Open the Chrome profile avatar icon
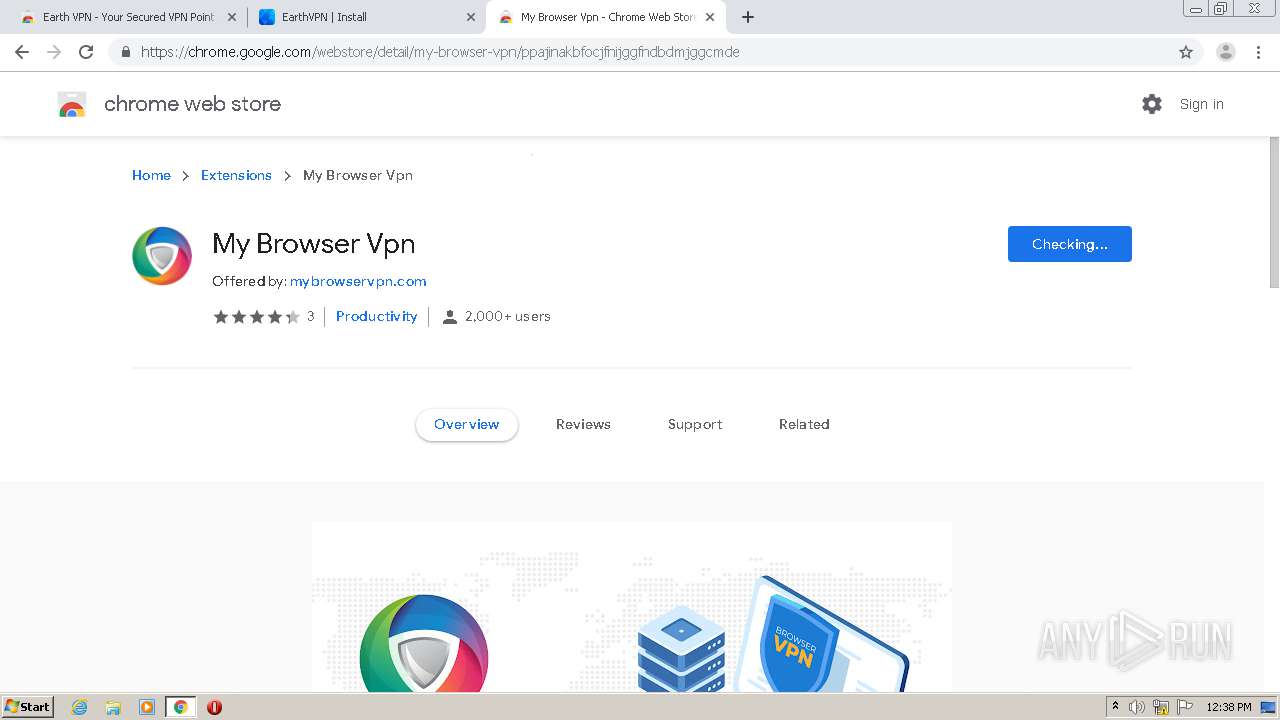The height and width of the screenshot is (720, 1280). 1225,52
